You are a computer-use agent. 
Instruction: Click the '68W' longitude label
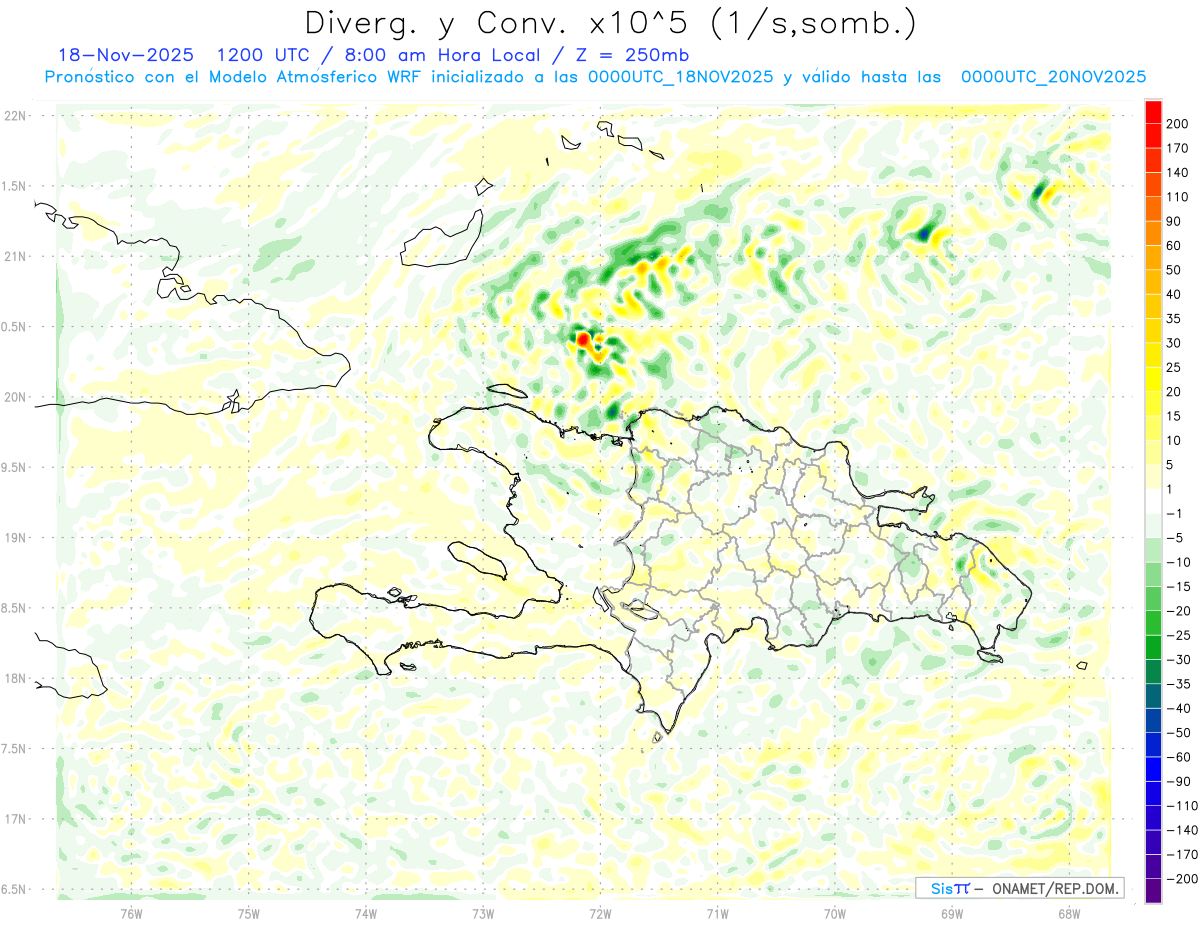[x=1069, y=913]
